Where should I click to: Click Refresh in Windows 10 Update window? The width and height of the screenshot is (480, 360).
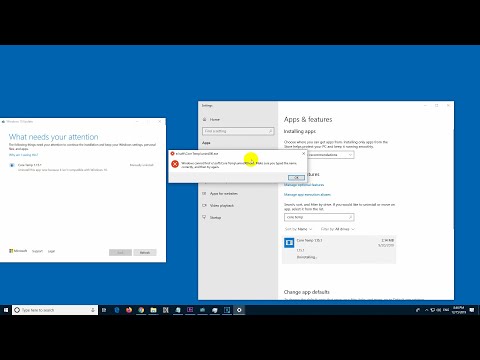point(145,252)
